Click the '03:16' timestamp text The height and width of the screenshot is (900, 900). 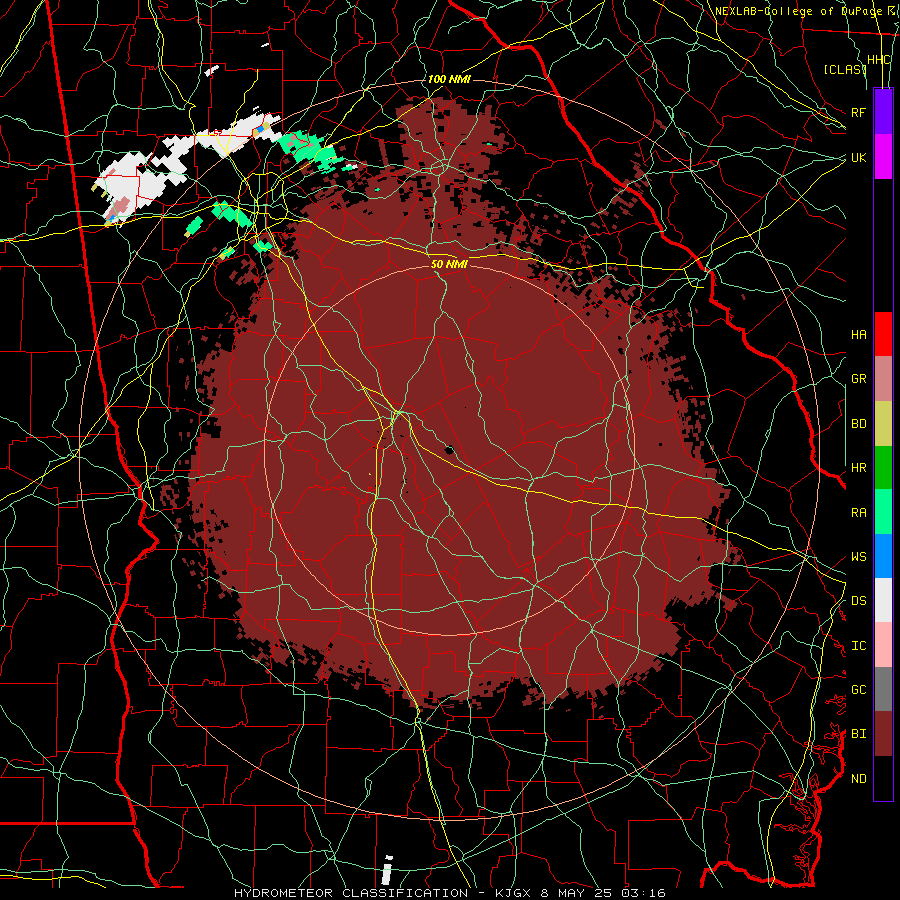pyautogui.click(x=643, y=893)
